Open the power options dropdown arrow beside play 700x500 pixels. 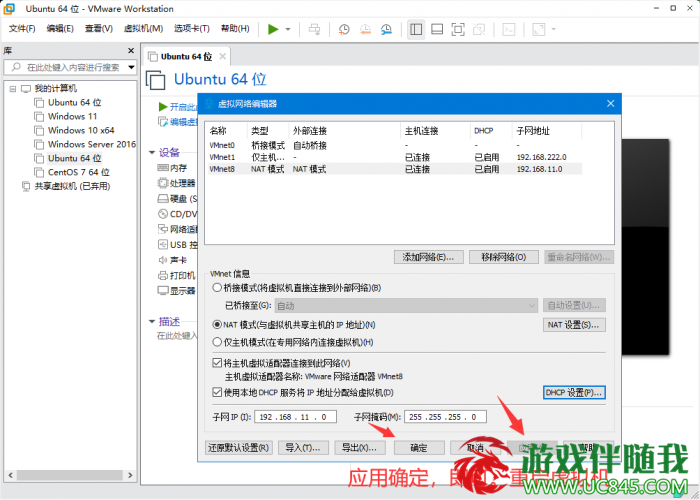288,29
